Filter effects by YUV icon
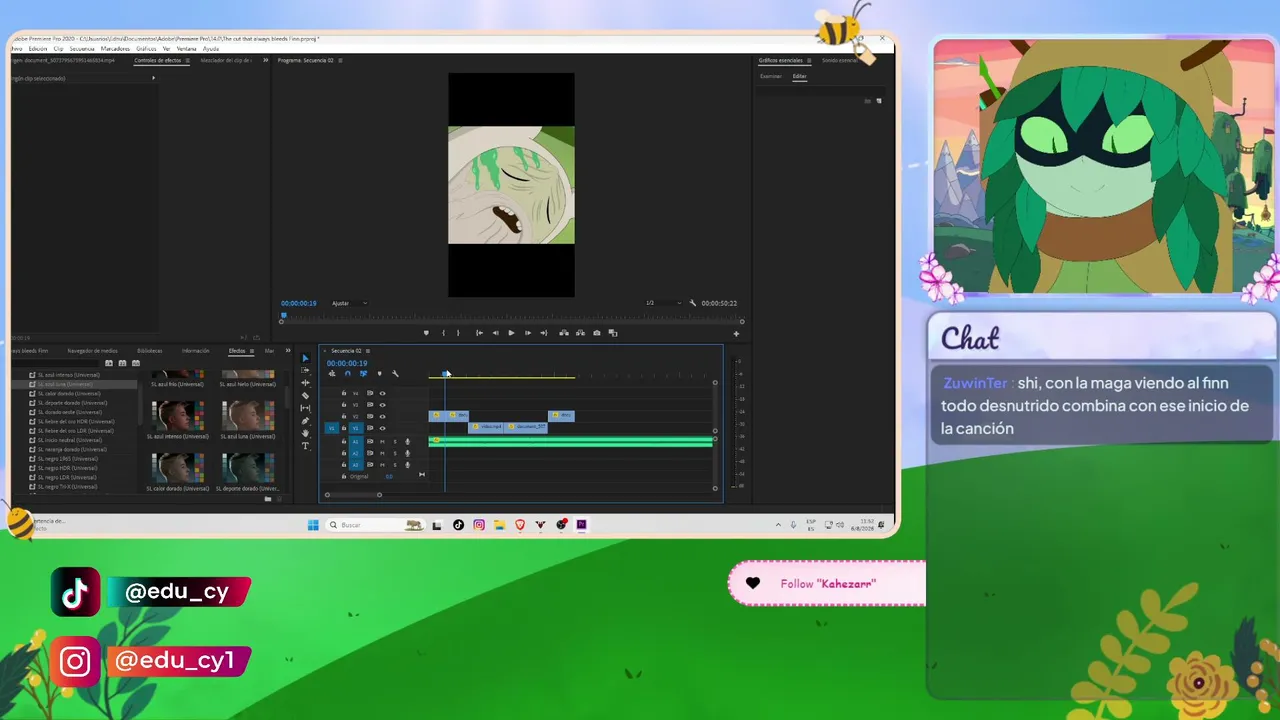 [135, 363]
